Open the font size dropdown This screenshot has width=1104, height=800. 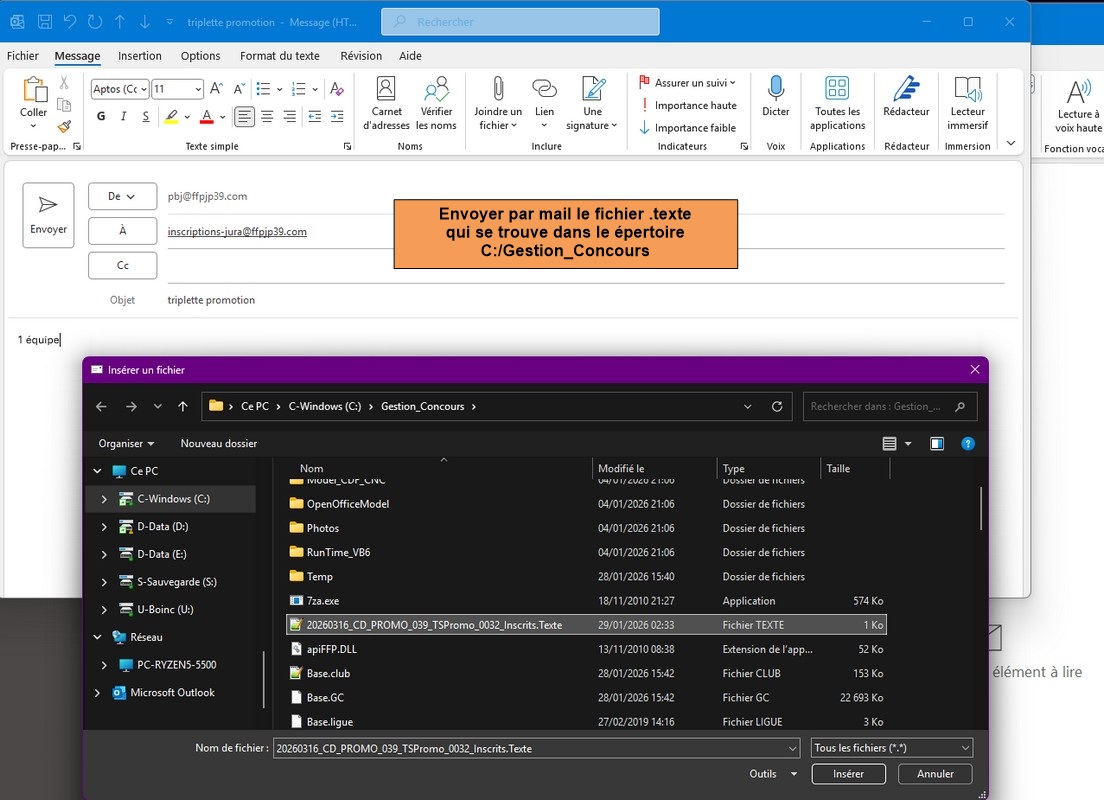(198, 89)
